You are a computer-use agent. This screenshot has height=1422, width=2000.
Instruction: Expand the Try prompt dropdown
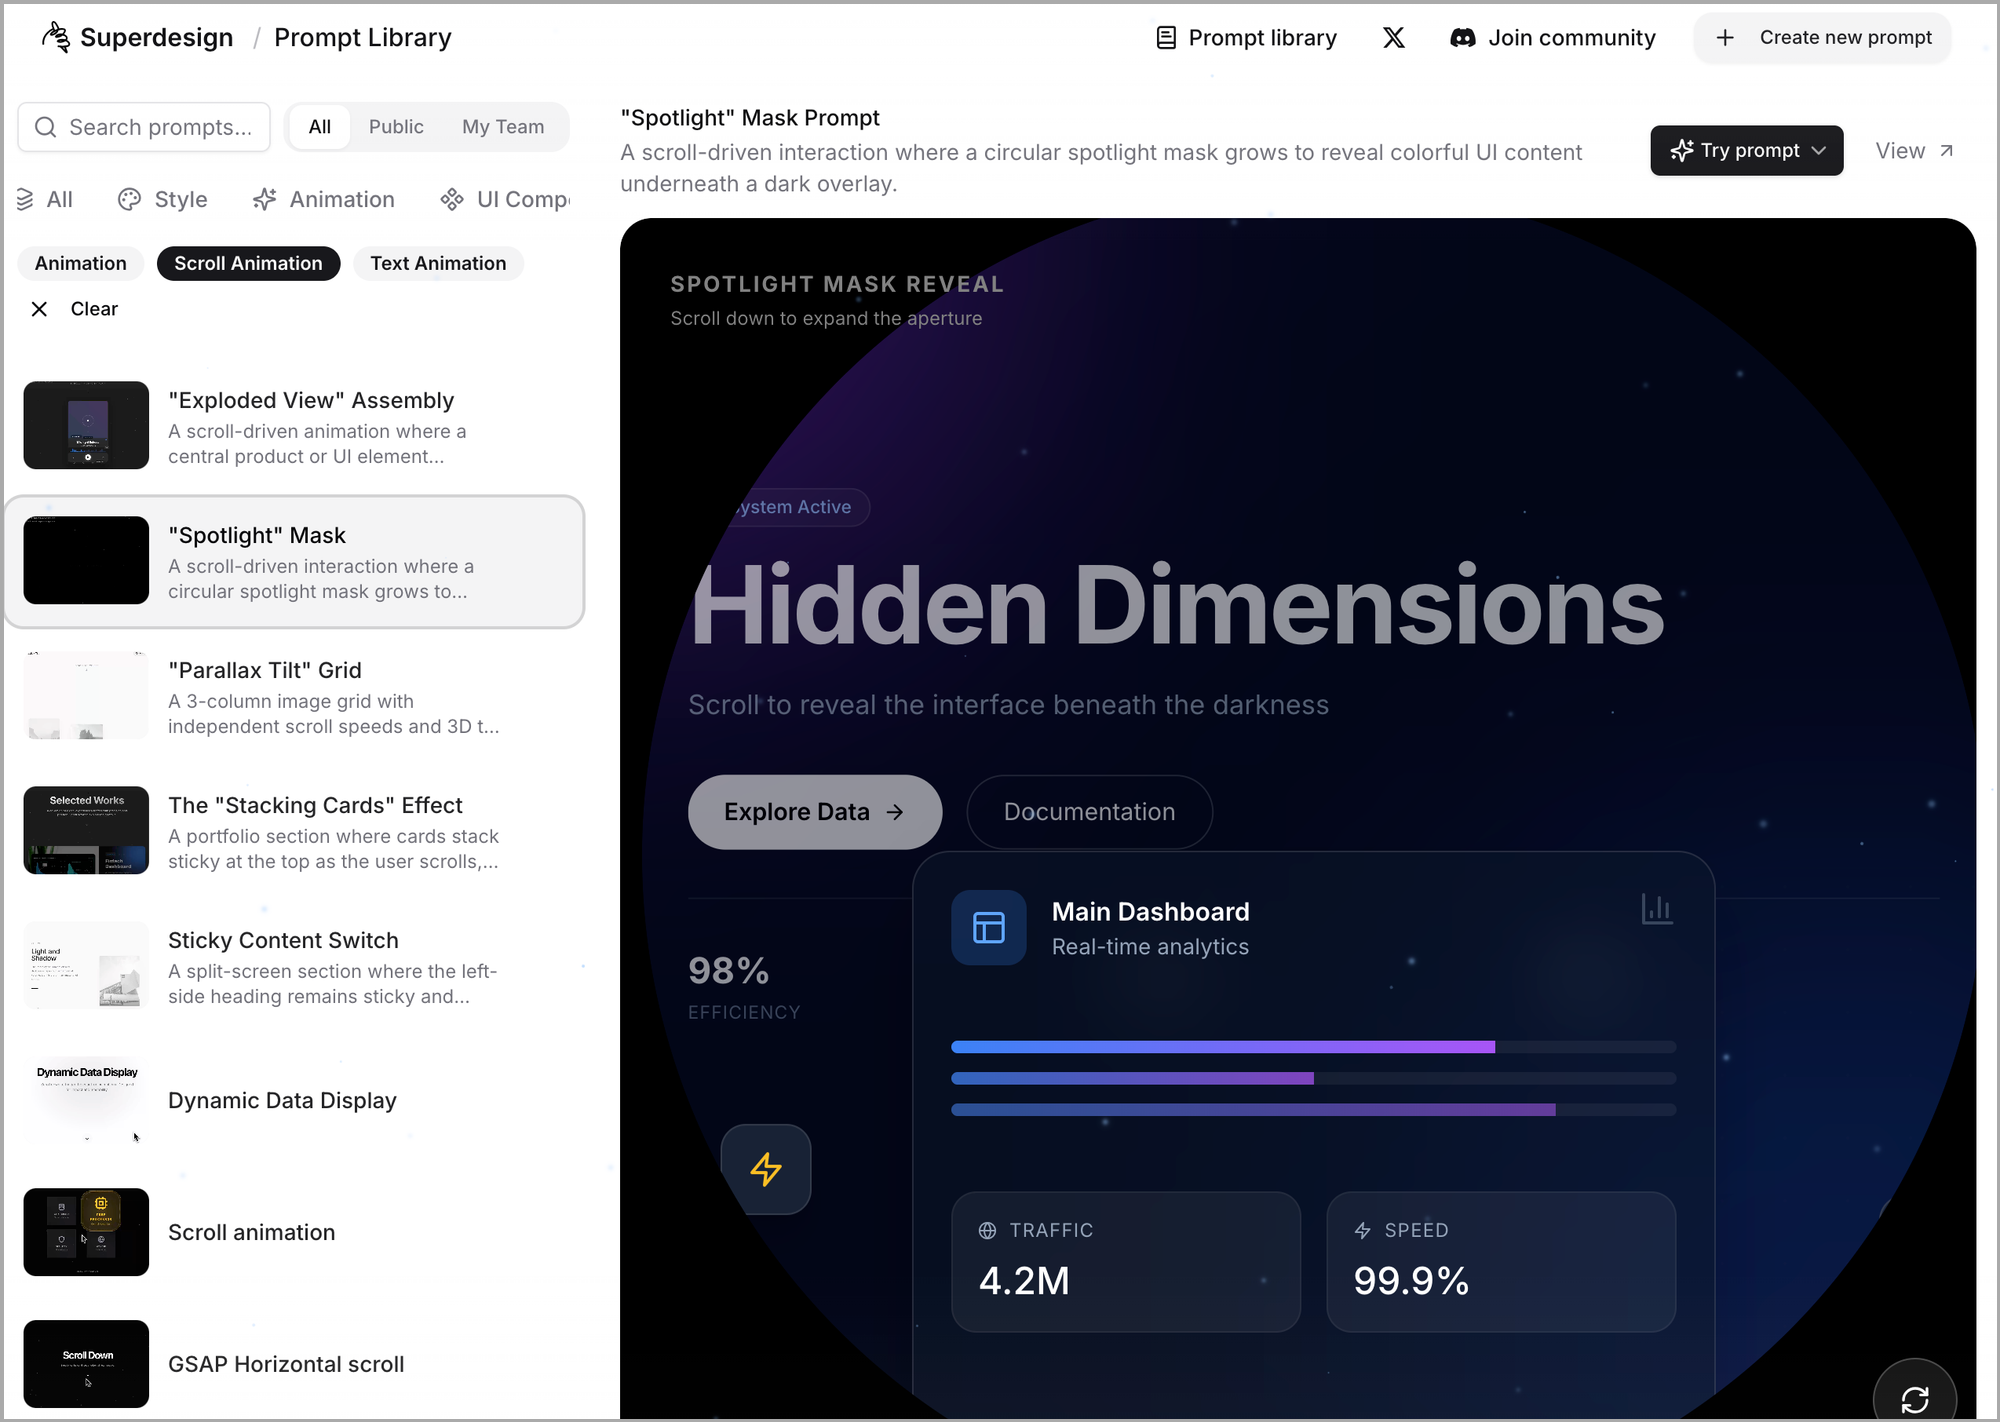[1746, 150]
